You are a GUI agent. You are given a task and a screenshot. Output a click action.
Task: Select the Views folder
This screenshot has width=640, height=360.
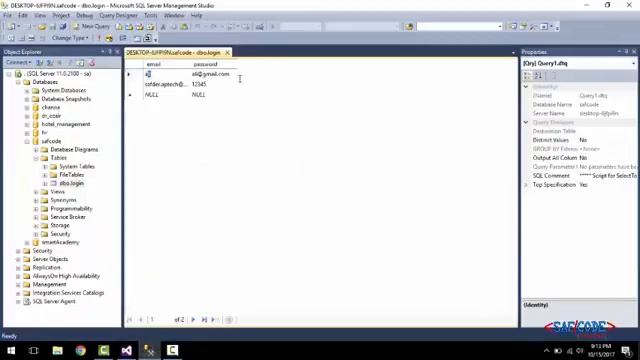point(57,192)
